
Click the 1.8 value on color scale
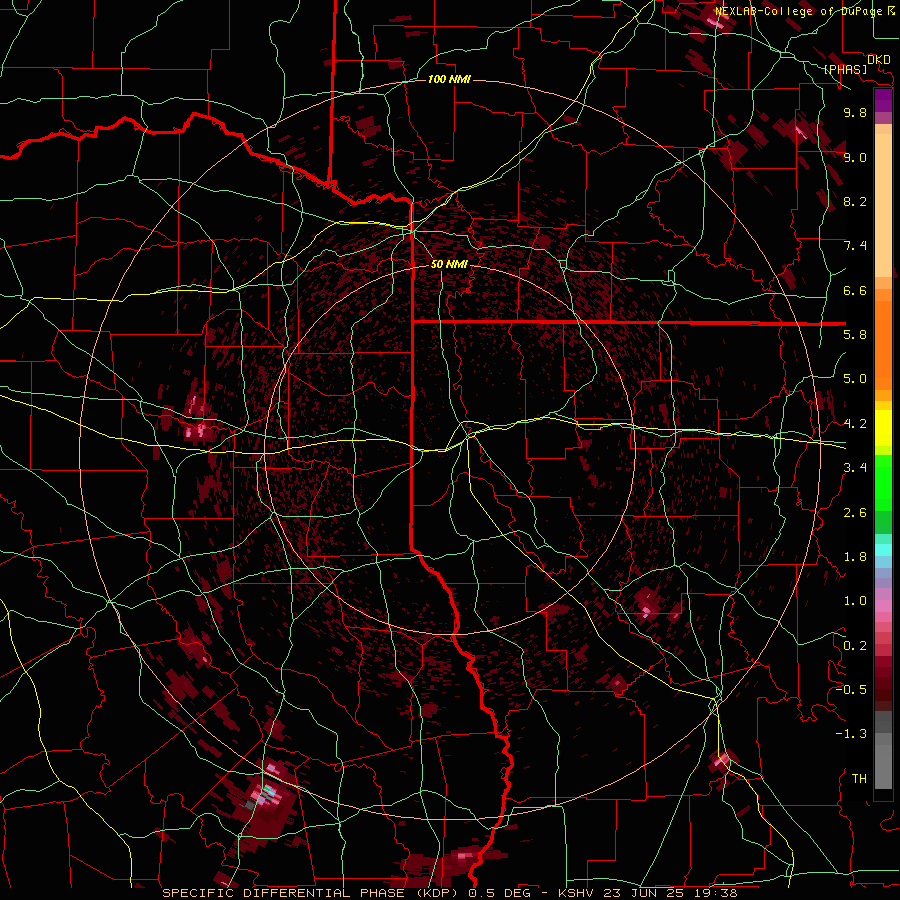pos(855,557)
